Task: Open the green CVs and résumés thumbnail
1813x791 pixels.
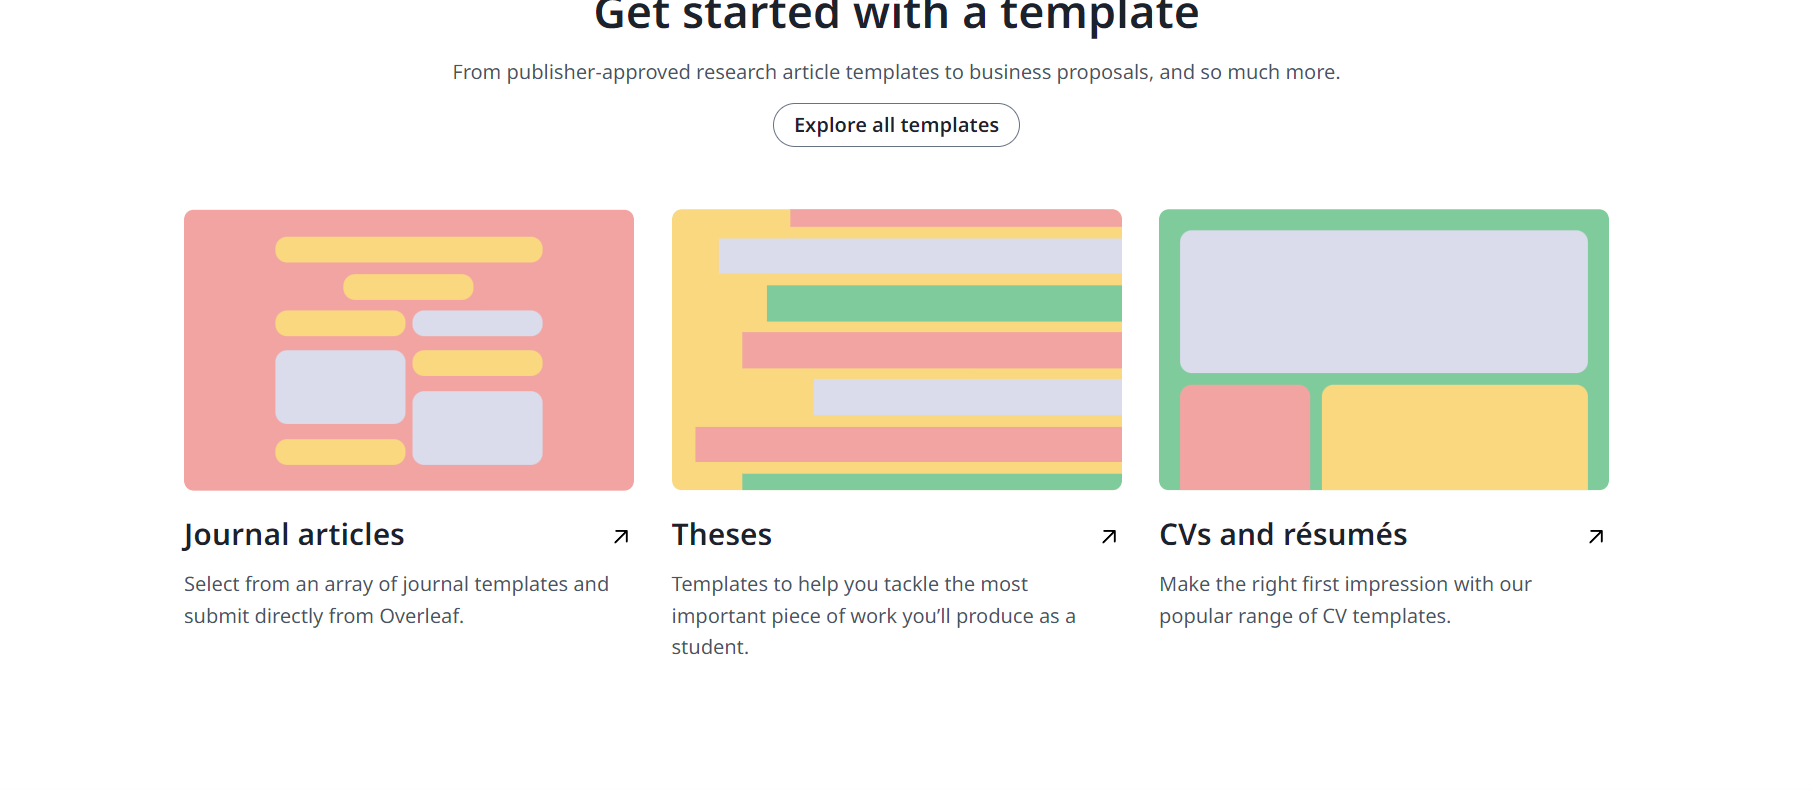Action: (x=1384, y=350)
